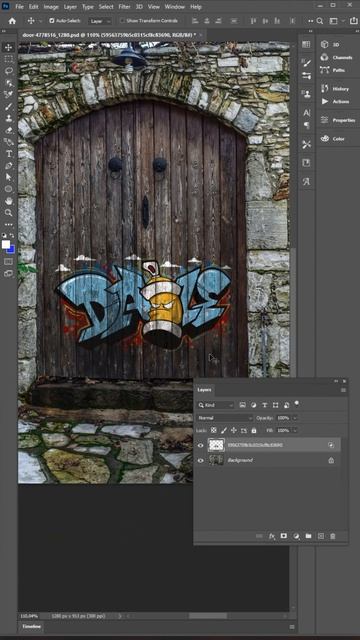
Task: Click the white foreground color swatch
Action: 5,244
